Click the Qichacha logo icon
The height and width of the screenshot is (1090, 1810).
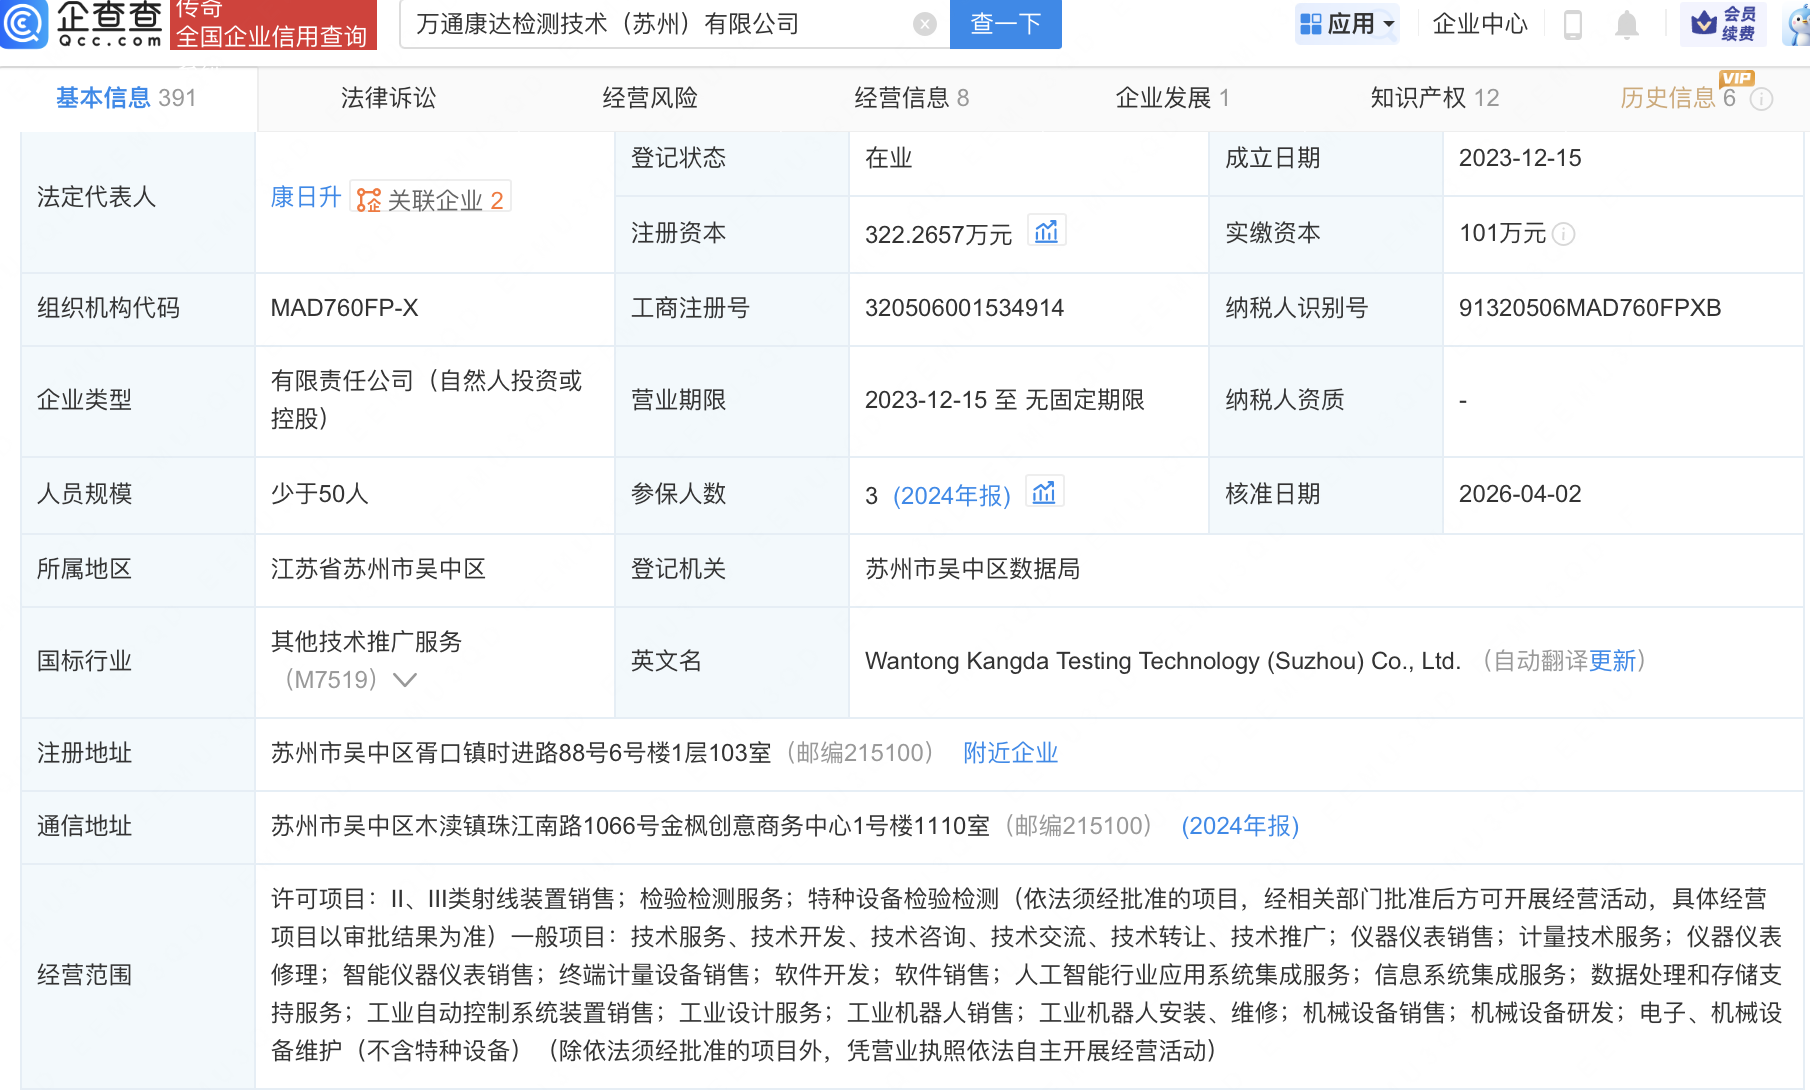pyautogui.click(x=24, y=23)
